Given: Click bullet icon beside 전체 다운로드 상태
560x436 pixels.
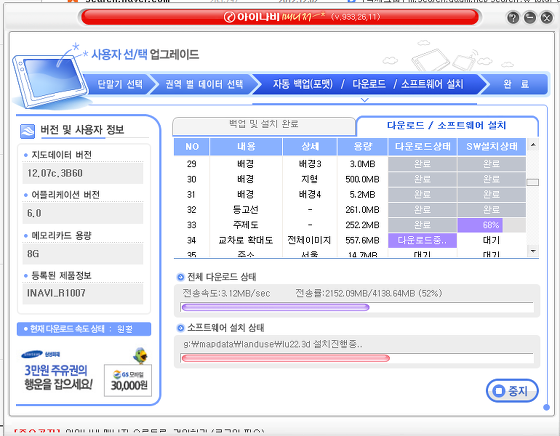Looking at the screenshot, I should (x=180, y=277).
